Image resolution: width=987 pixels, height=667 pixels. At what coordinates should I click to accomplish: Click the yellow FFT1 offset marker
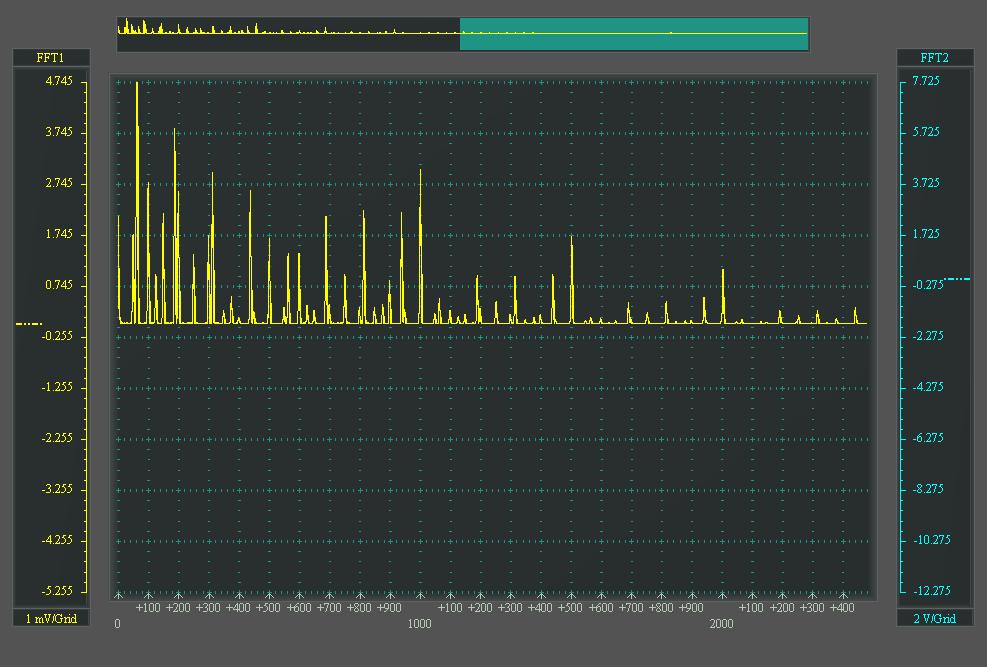[x=28, y=324]
